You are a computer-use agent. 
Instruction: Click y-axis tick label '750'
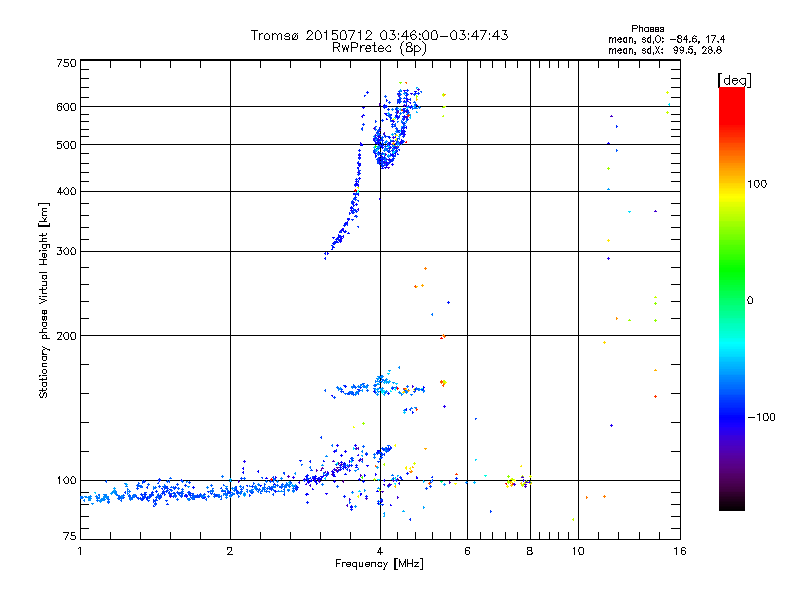[66, 63]
